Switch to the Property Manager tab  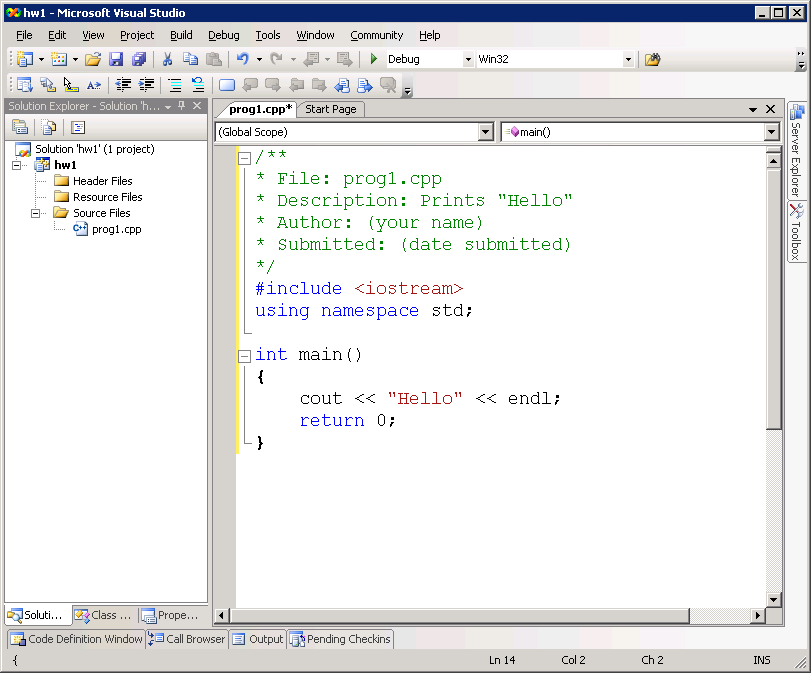(x=171, y=615)
